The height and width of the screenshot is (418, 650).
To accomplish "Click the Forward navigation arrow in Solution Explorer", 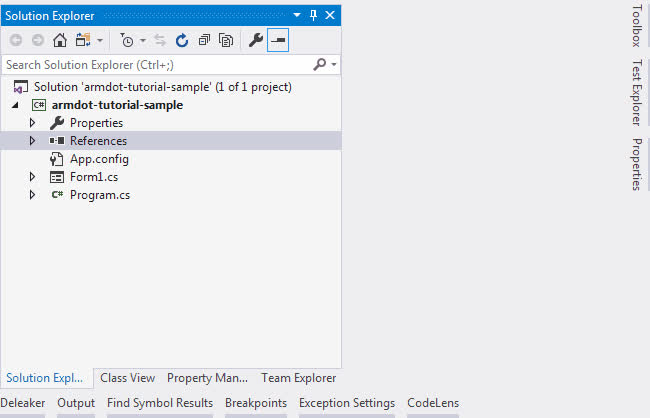I will [38, 40].
